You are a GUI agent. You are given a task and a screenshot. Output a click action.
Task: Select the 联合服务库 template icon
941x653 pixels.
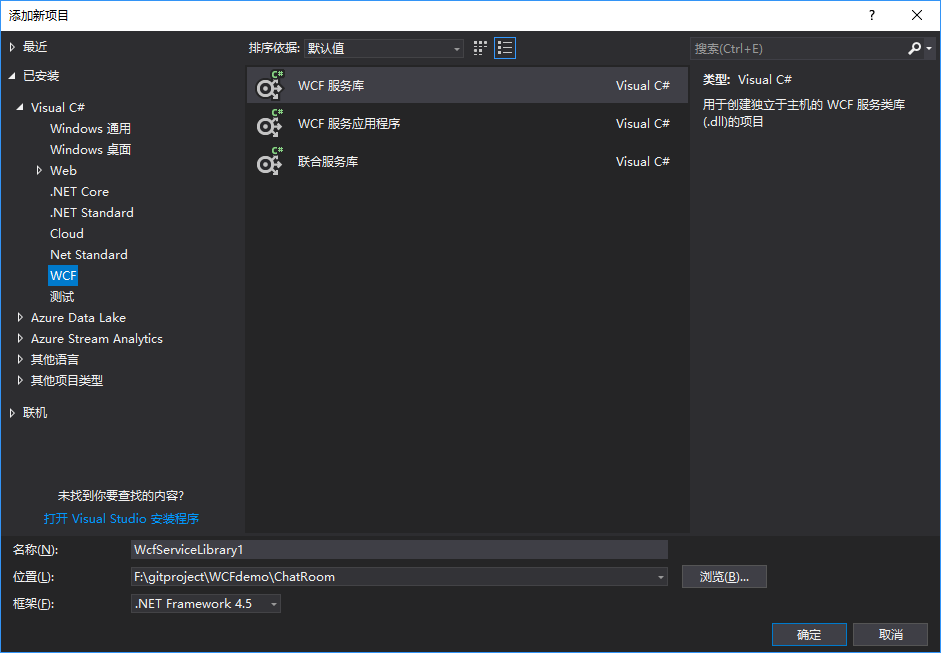(270, 162)
